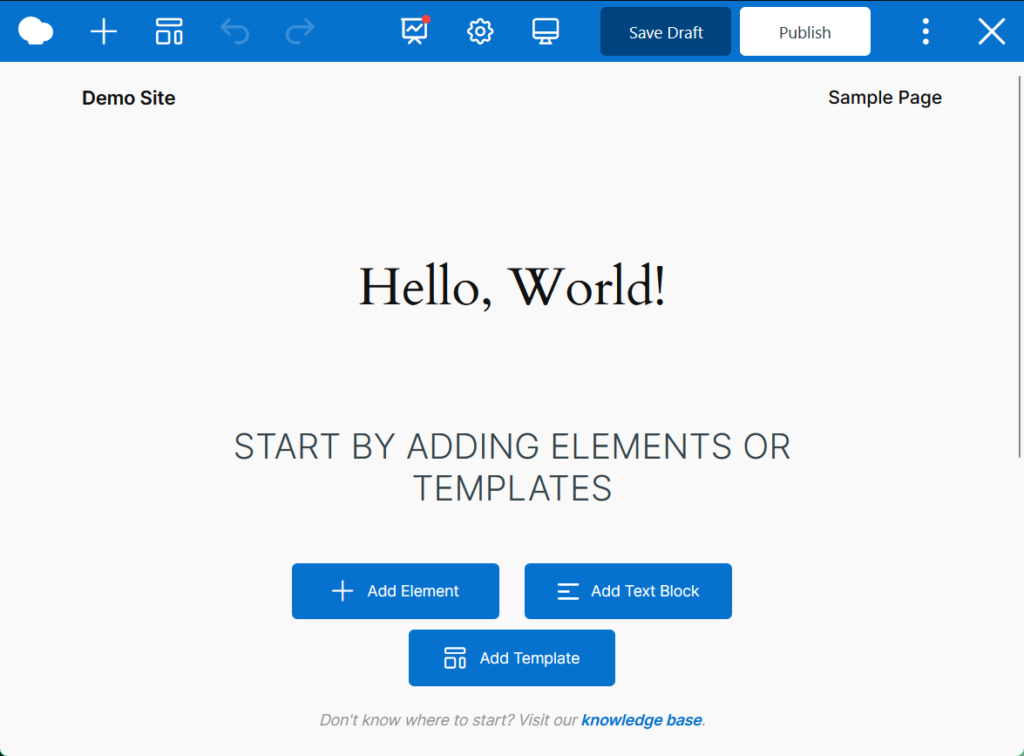The width and height of the screenshot is (1024, 756).
Task: Close the editor with the X icon
Action: pyautogui.click(x=991, y=31)
